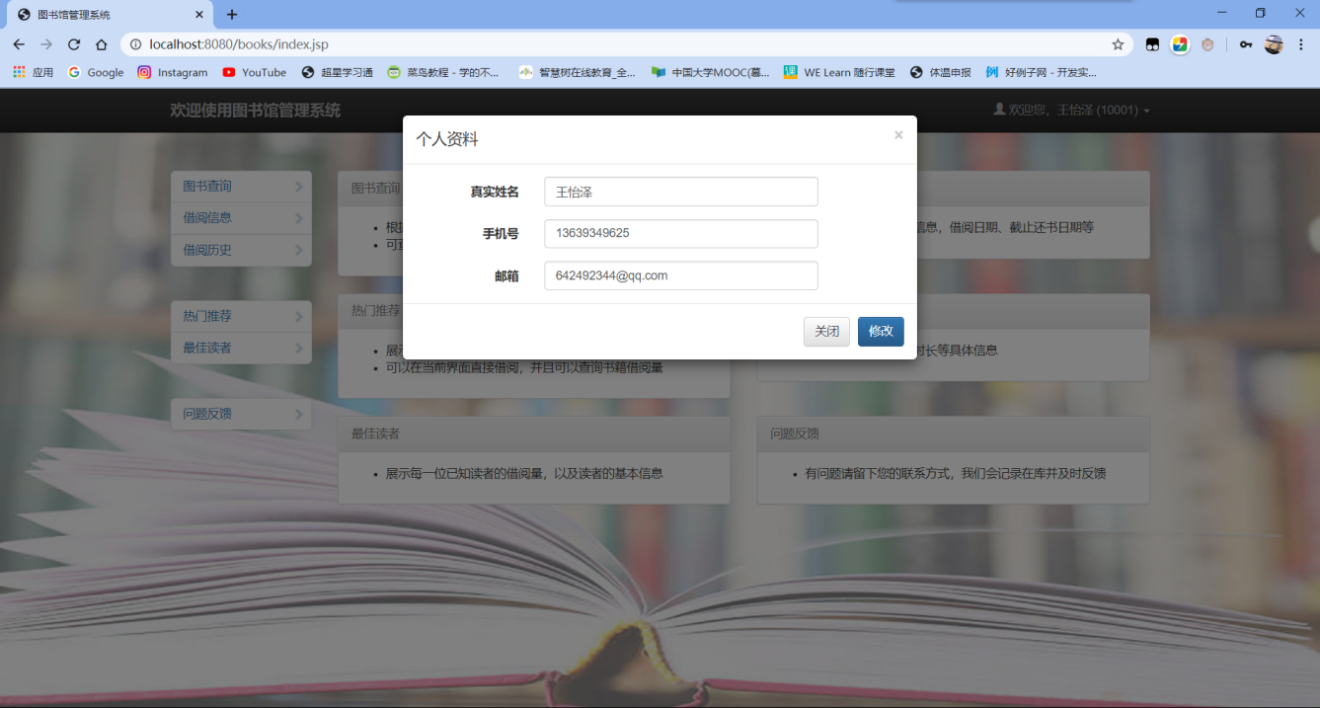
Task: Go back with the browser back arrow
Action: coord(19,44)
